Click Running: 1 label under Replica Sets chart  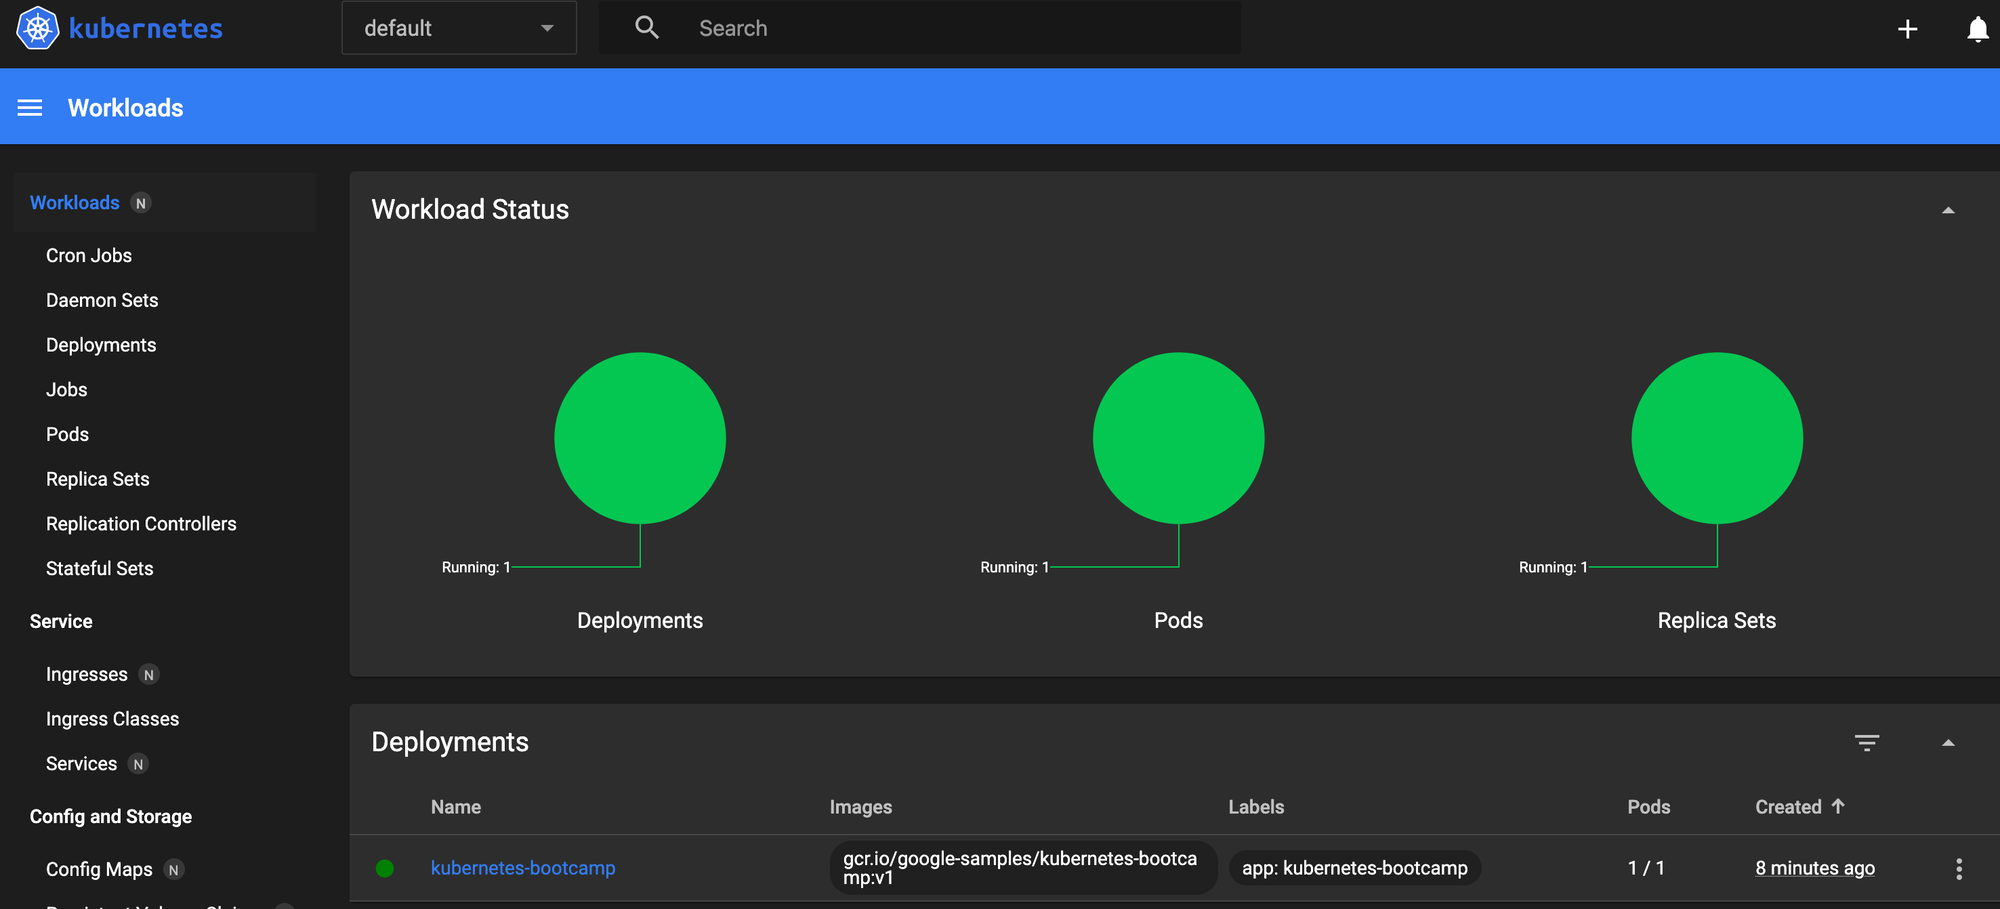click(1553, 567)
